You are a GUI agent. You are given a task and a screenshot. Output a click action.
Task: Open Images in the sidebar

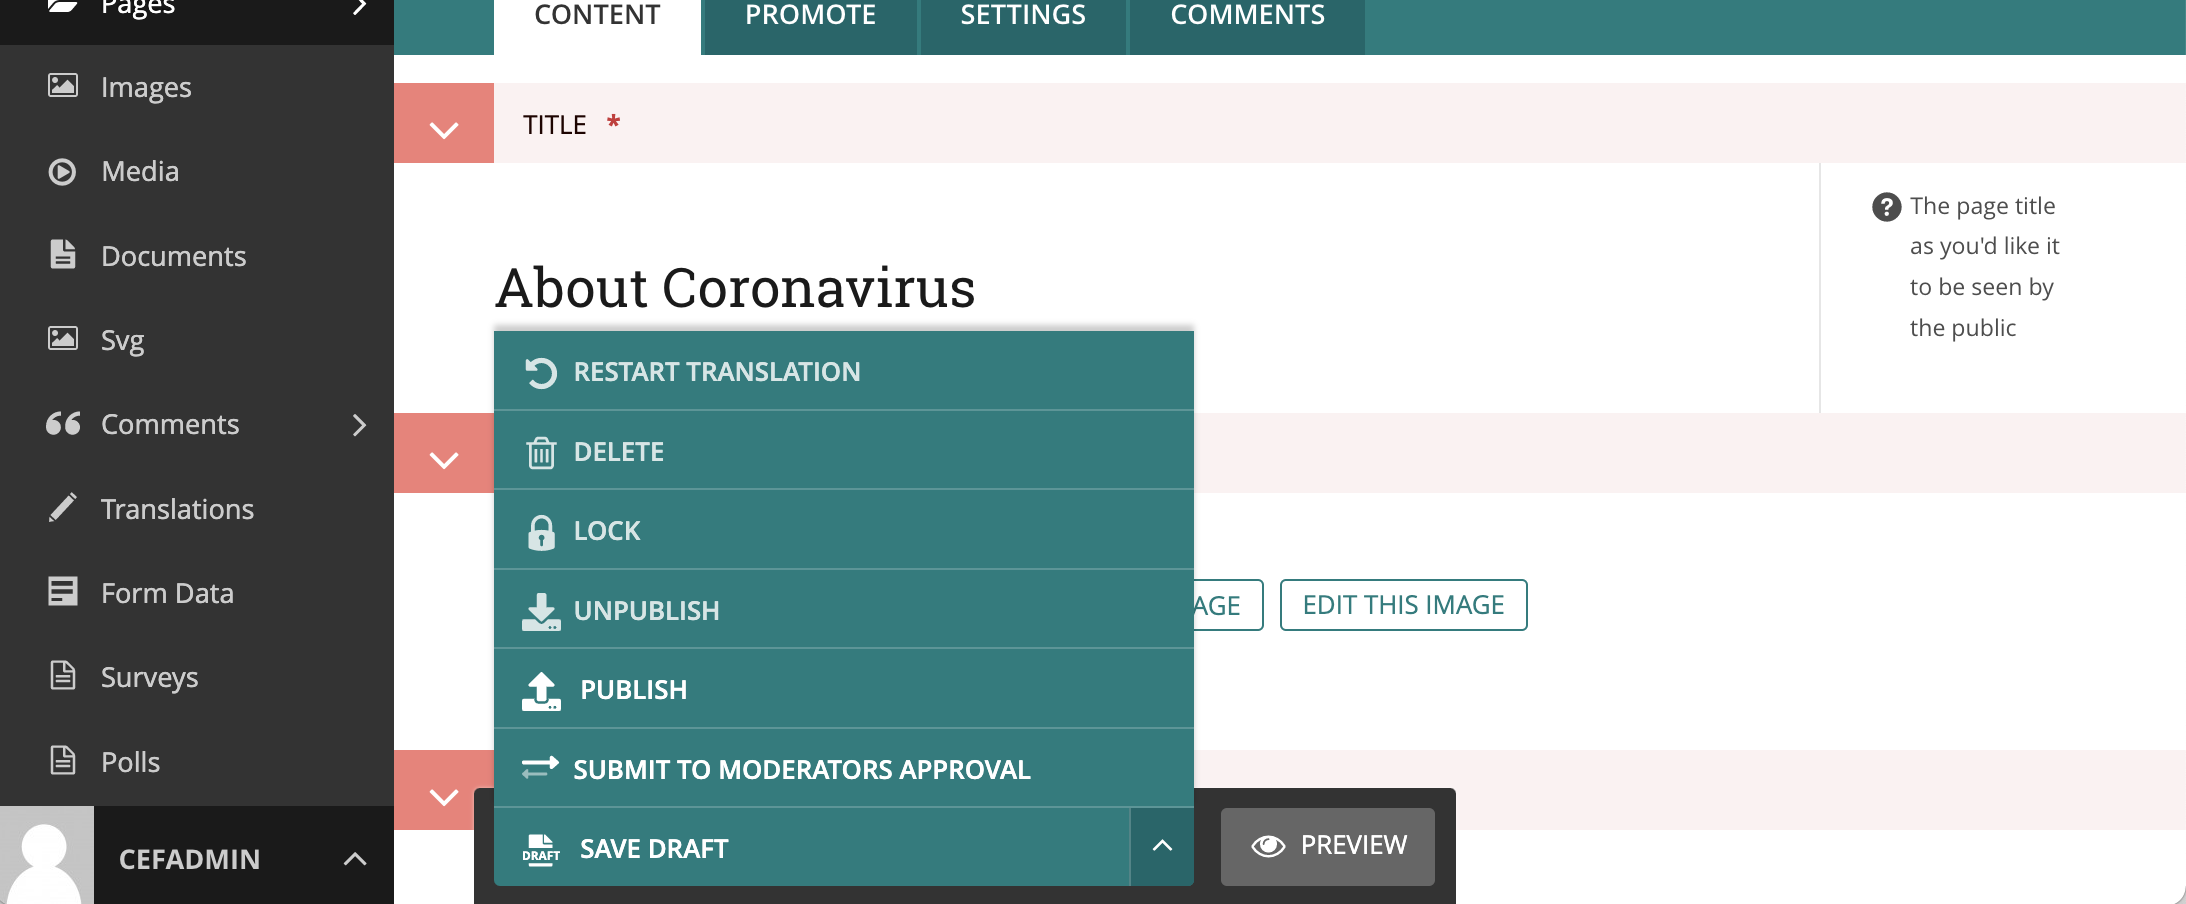click(x=197, y=87)
